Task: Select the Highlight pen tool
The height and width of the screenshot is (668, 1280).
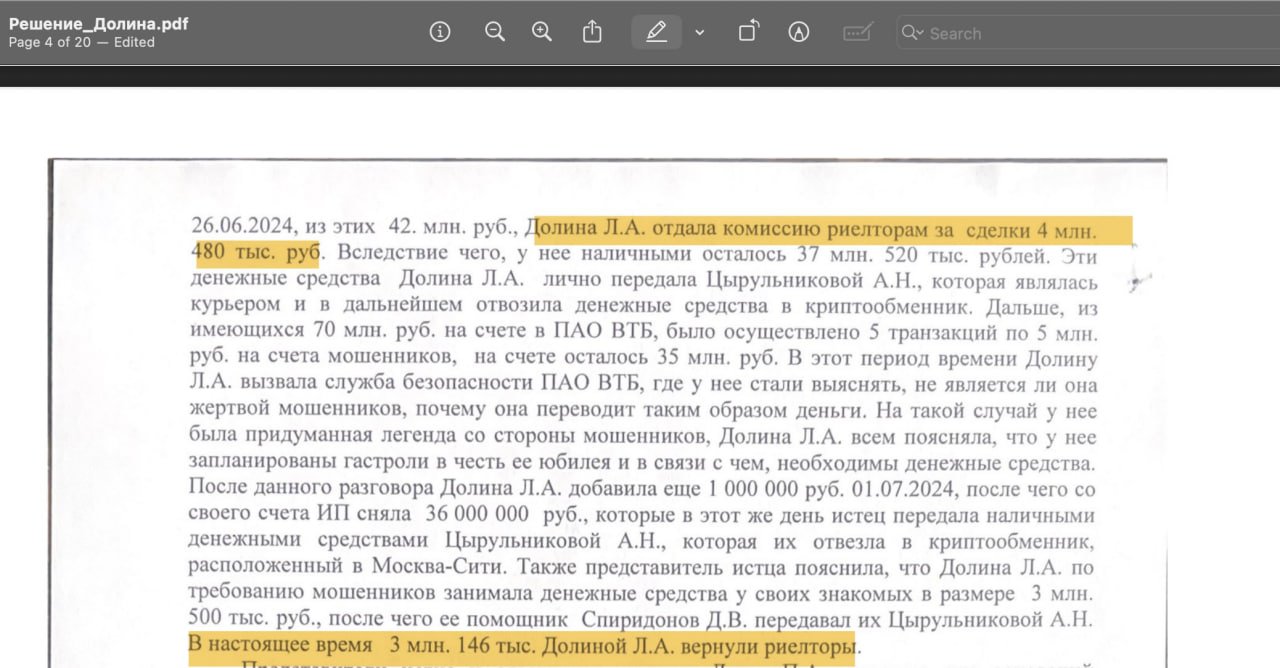Action: point(656,31)
